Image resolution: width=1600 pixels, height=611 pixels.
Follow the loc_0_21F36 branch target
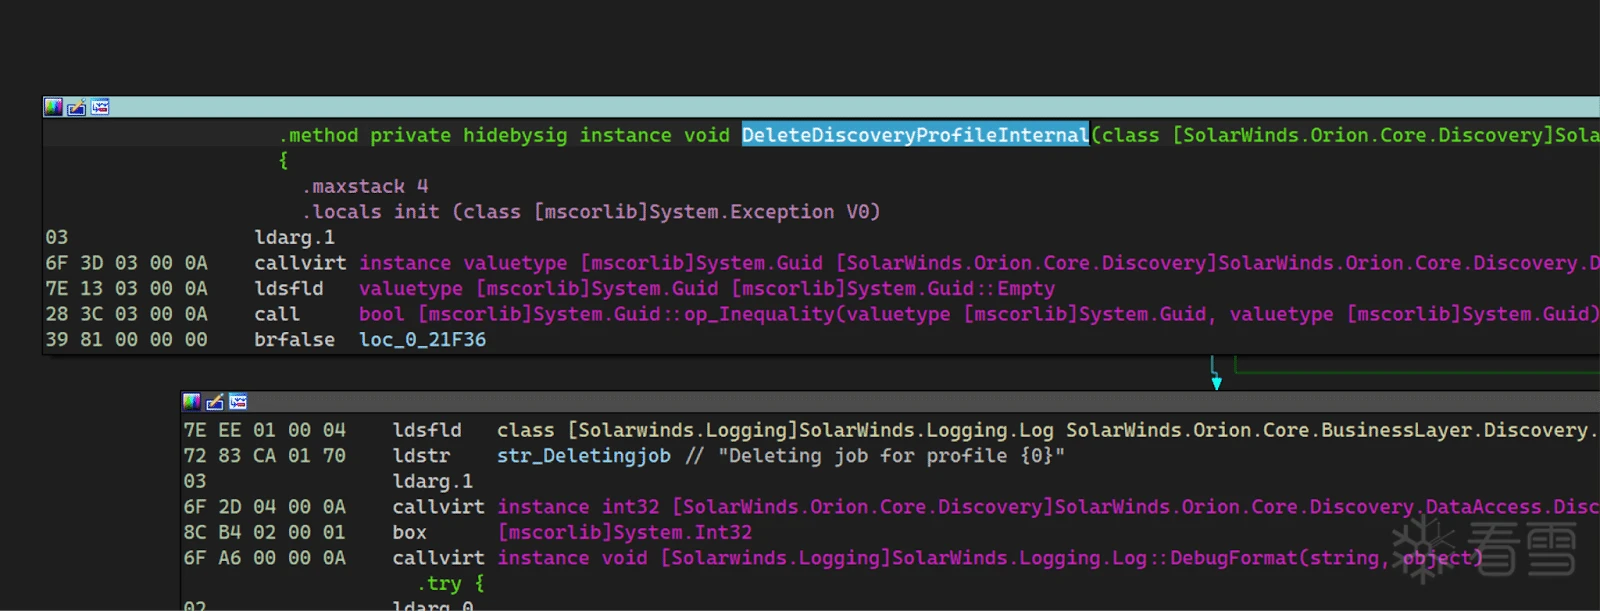(x=422, y=340)
